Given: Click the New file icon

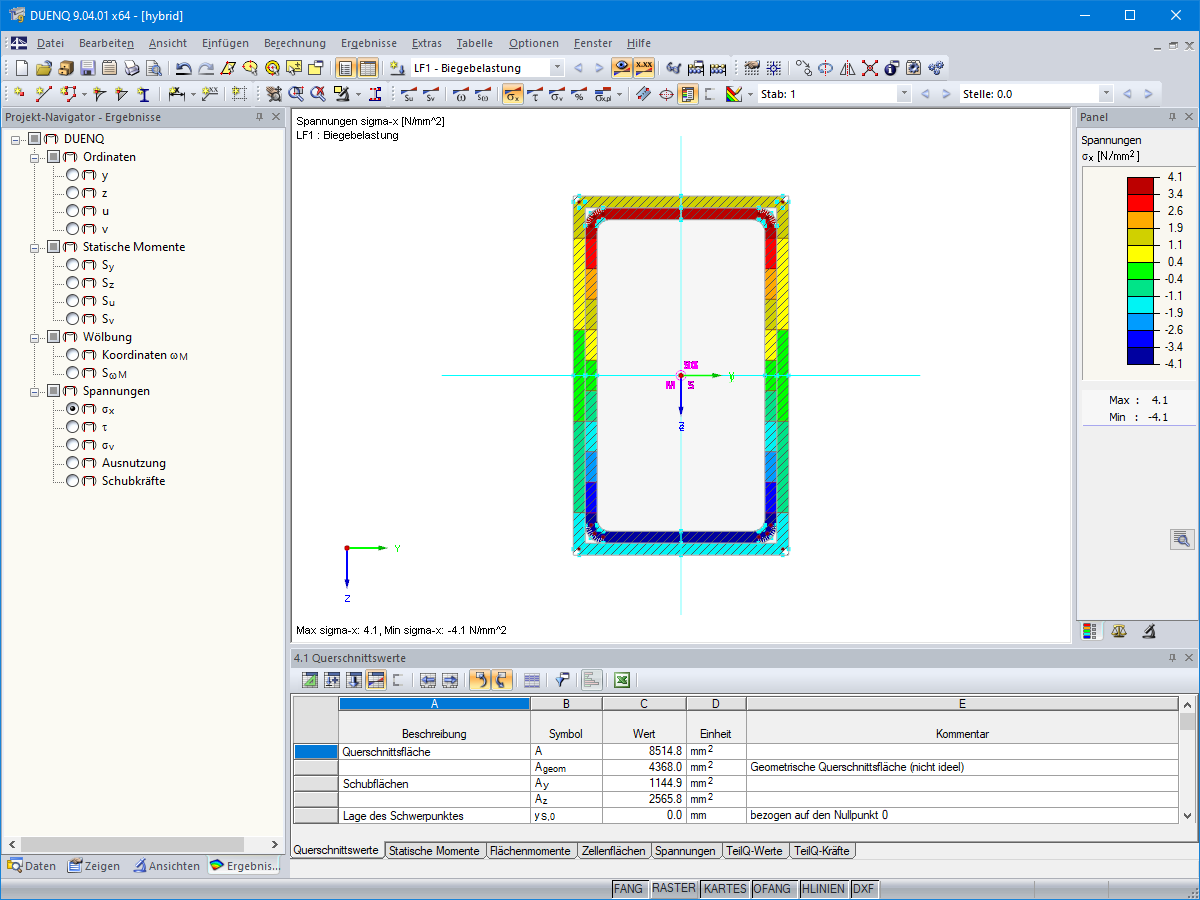Looking at the screenshot, I should pyautogui.click(x=21, y=68).
